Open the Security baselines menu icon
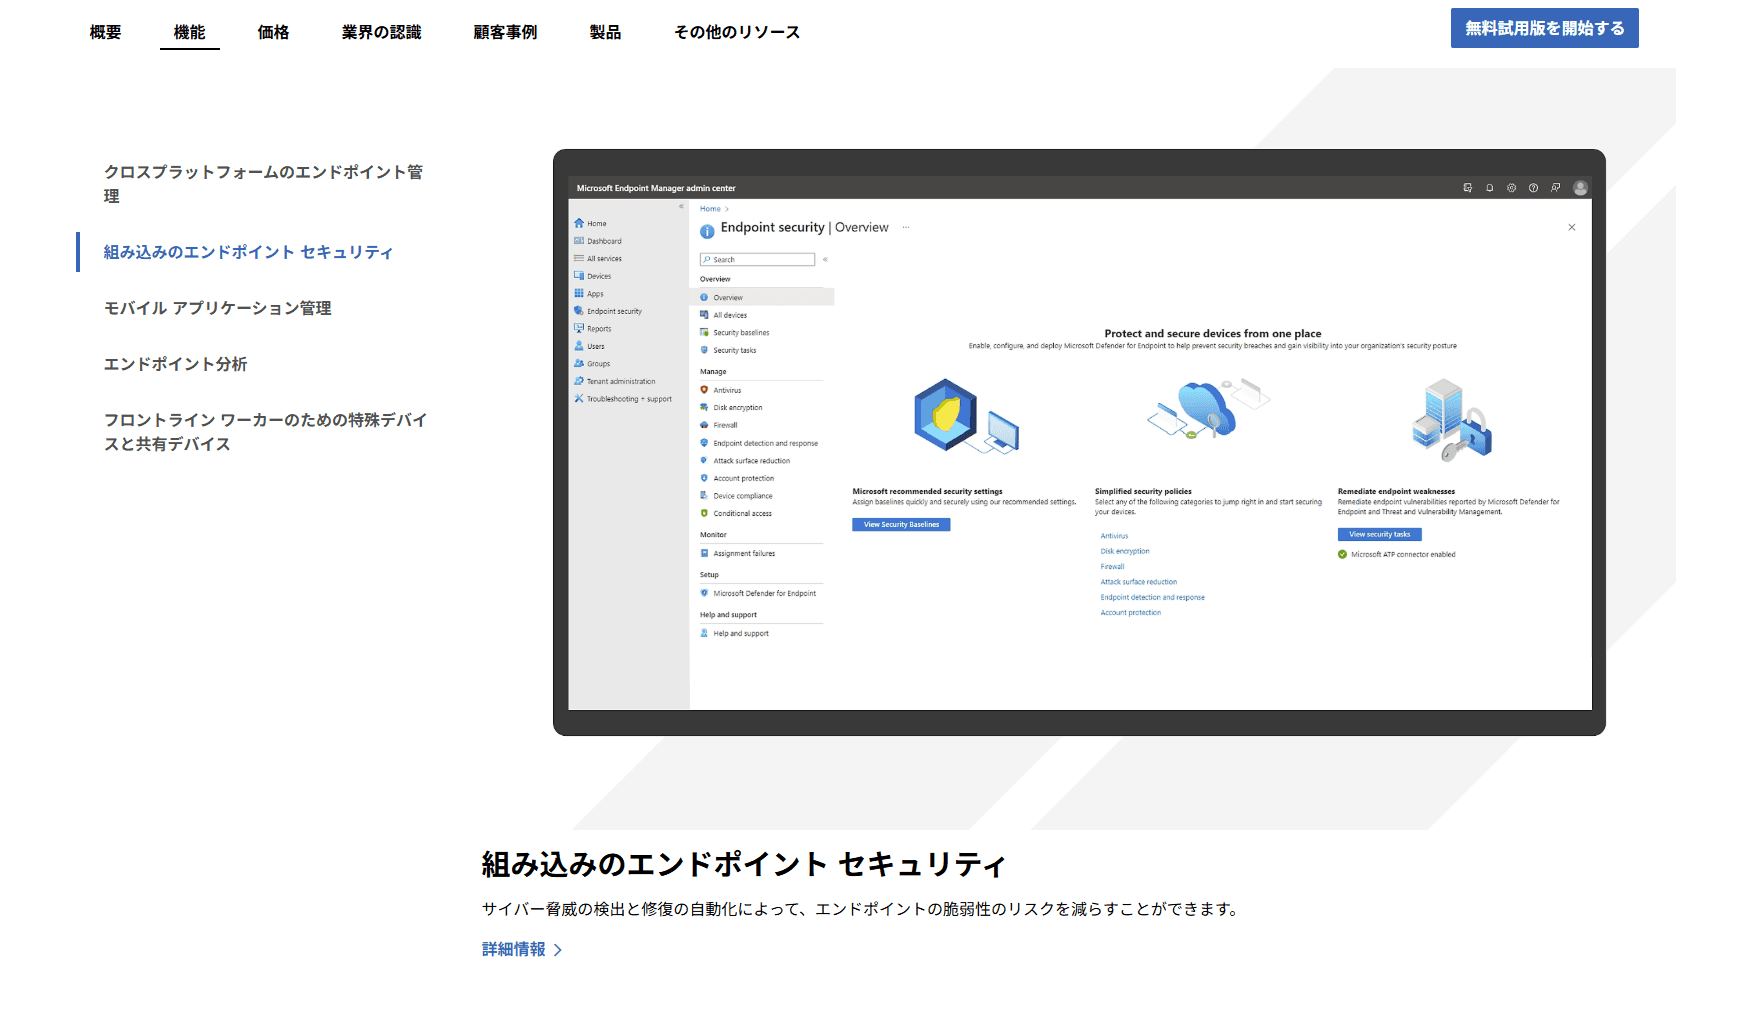 [x=704, y=332]
